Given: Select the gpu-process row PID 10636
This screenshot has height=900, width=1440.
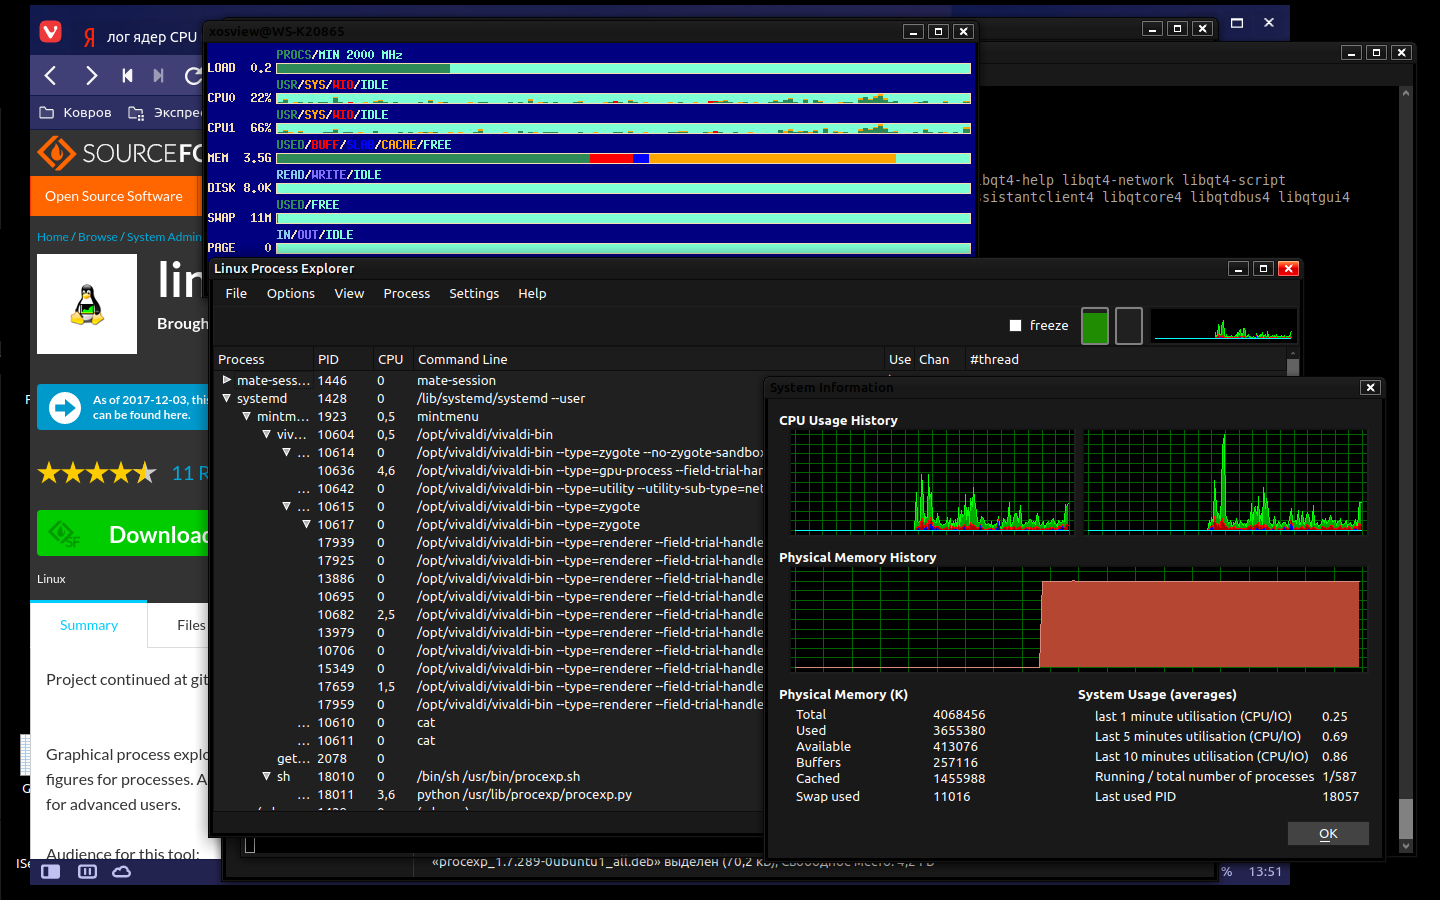Looking at the screenshot, I should coord(489,470).
